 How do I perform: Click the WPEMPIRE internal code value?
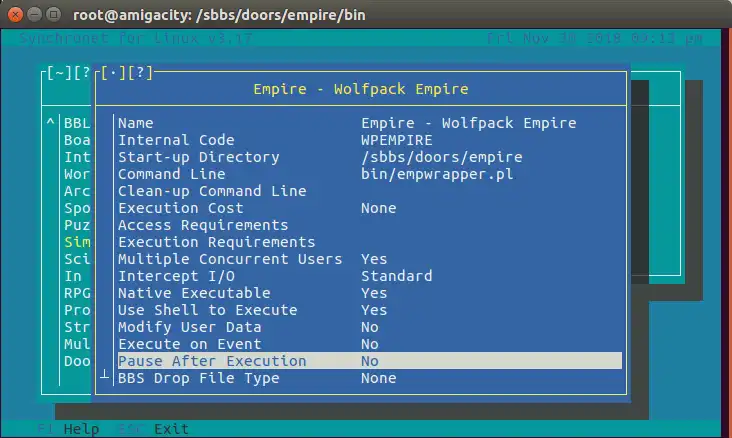pyautogui.click(x=397, y=140)
